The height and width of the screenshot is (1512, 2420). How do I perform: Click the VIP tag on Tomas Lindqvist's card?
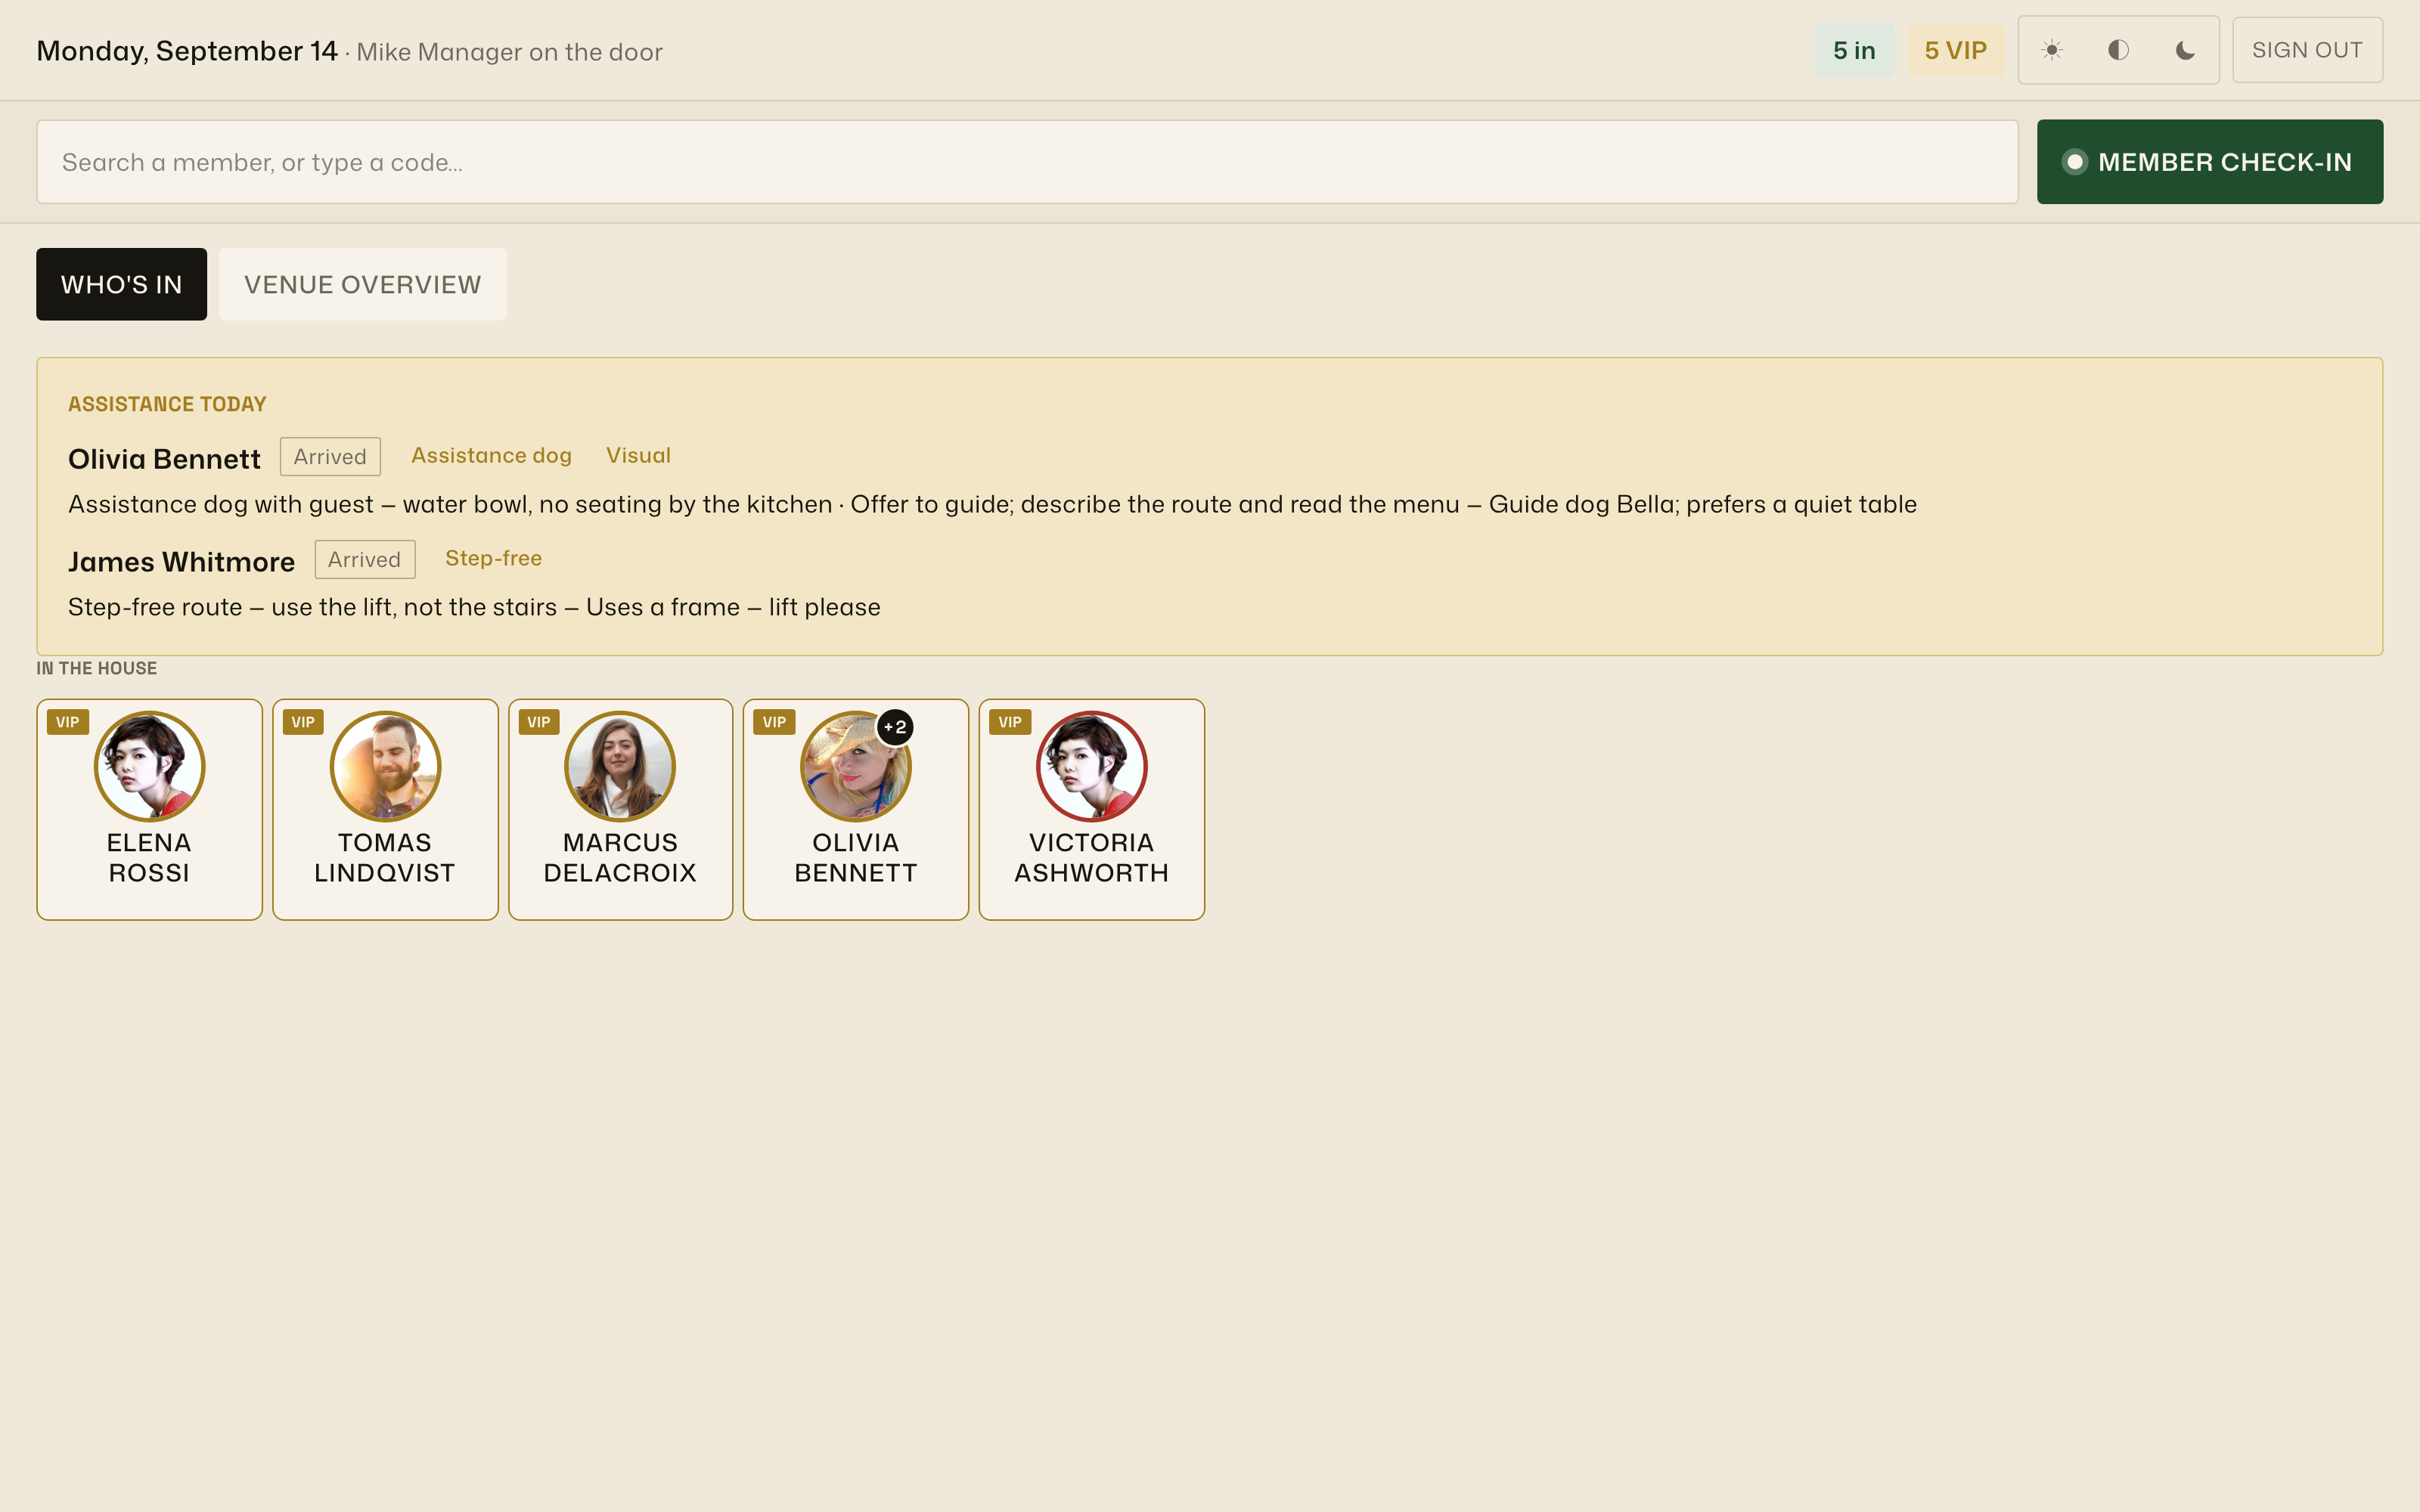303,722
